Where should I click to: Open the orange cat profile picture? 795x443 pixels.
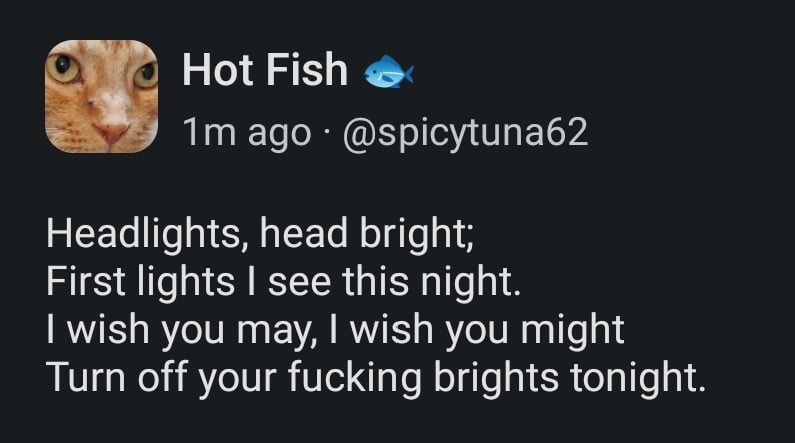(x=103, y=97)
